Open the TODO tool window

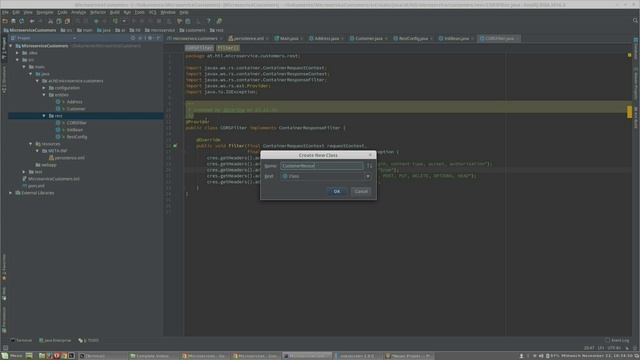point(89,340)
